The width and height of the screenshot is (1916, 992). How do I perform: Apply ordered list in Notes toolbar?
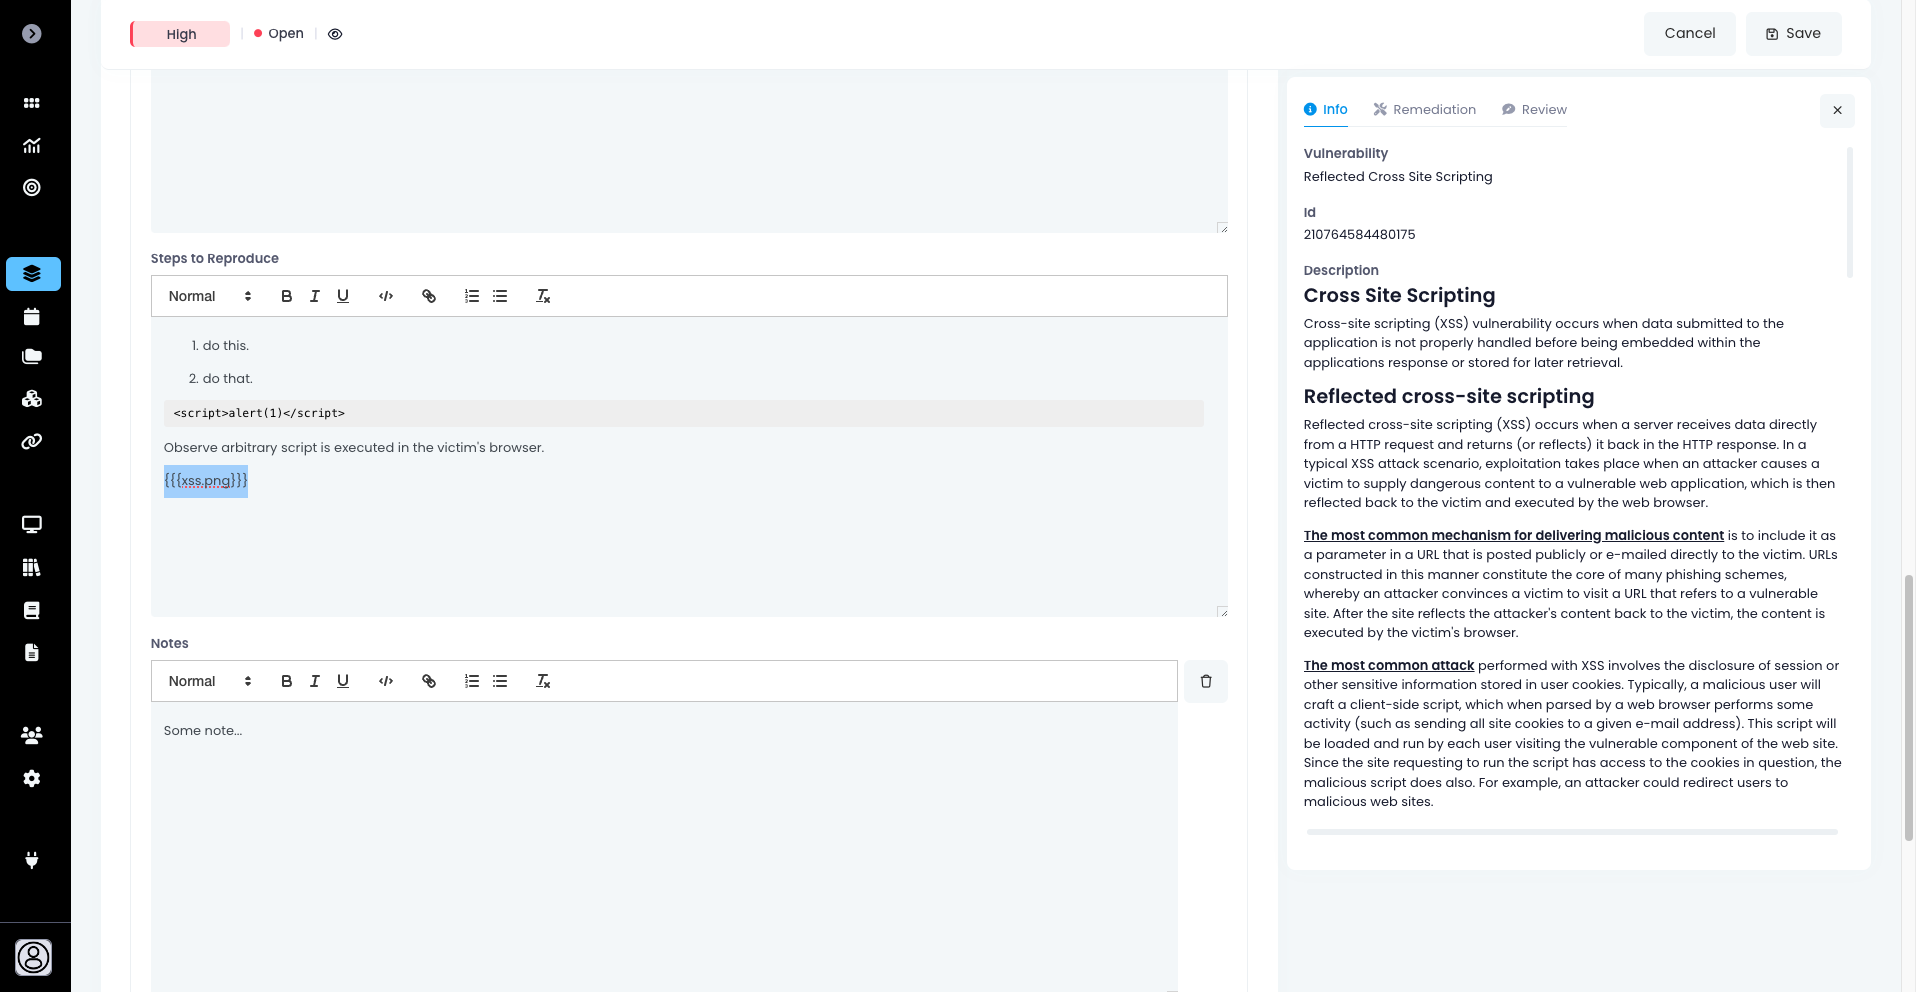point(472,681)
